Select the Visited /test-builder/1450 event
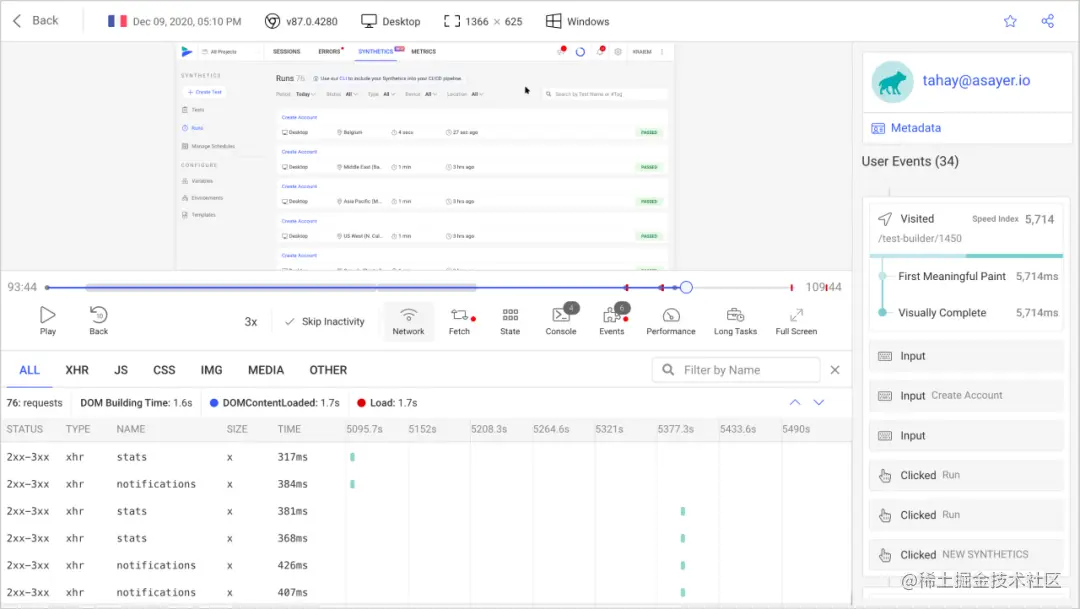The width and height of the screenshot is (1080, 609). 966,228
